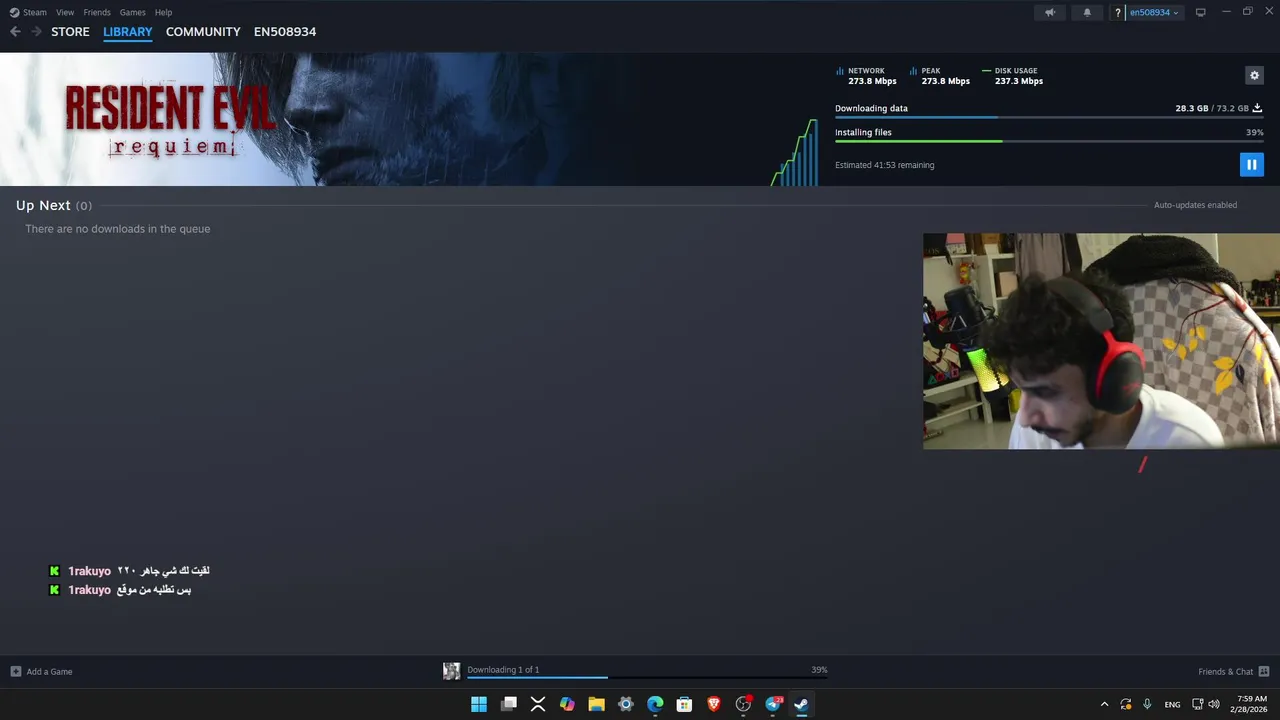Click the microphone tray icon
The image size is (1280, 720).
click(1147, 704)
